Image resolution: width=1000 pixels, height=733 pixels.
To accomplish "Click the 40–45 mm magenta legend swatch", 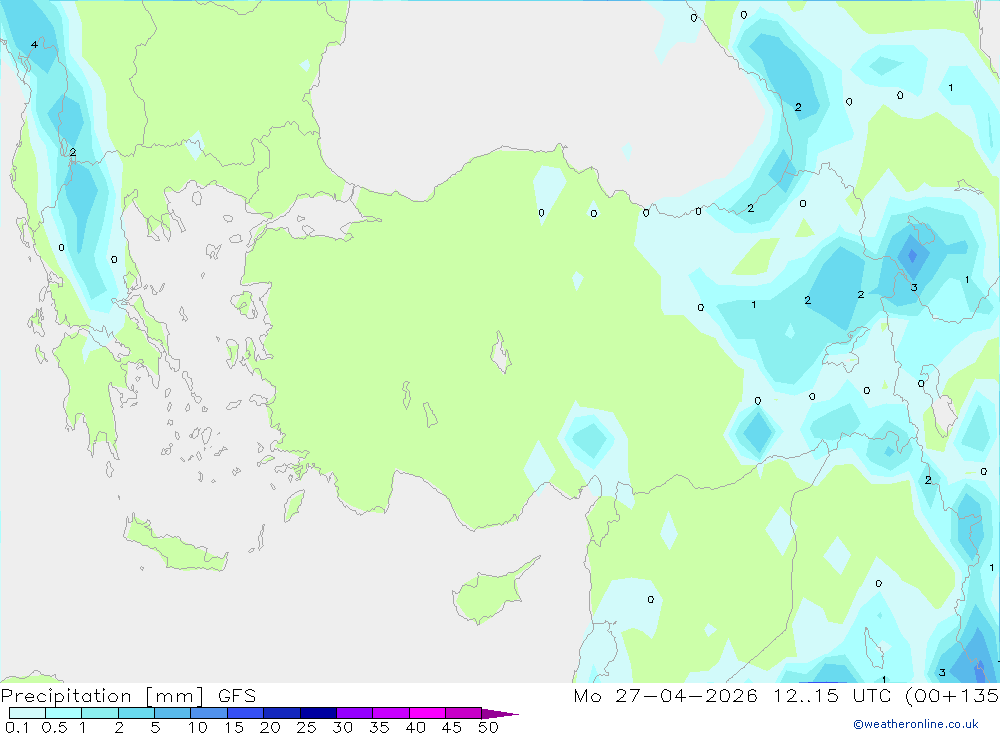I will coord(427,713).
